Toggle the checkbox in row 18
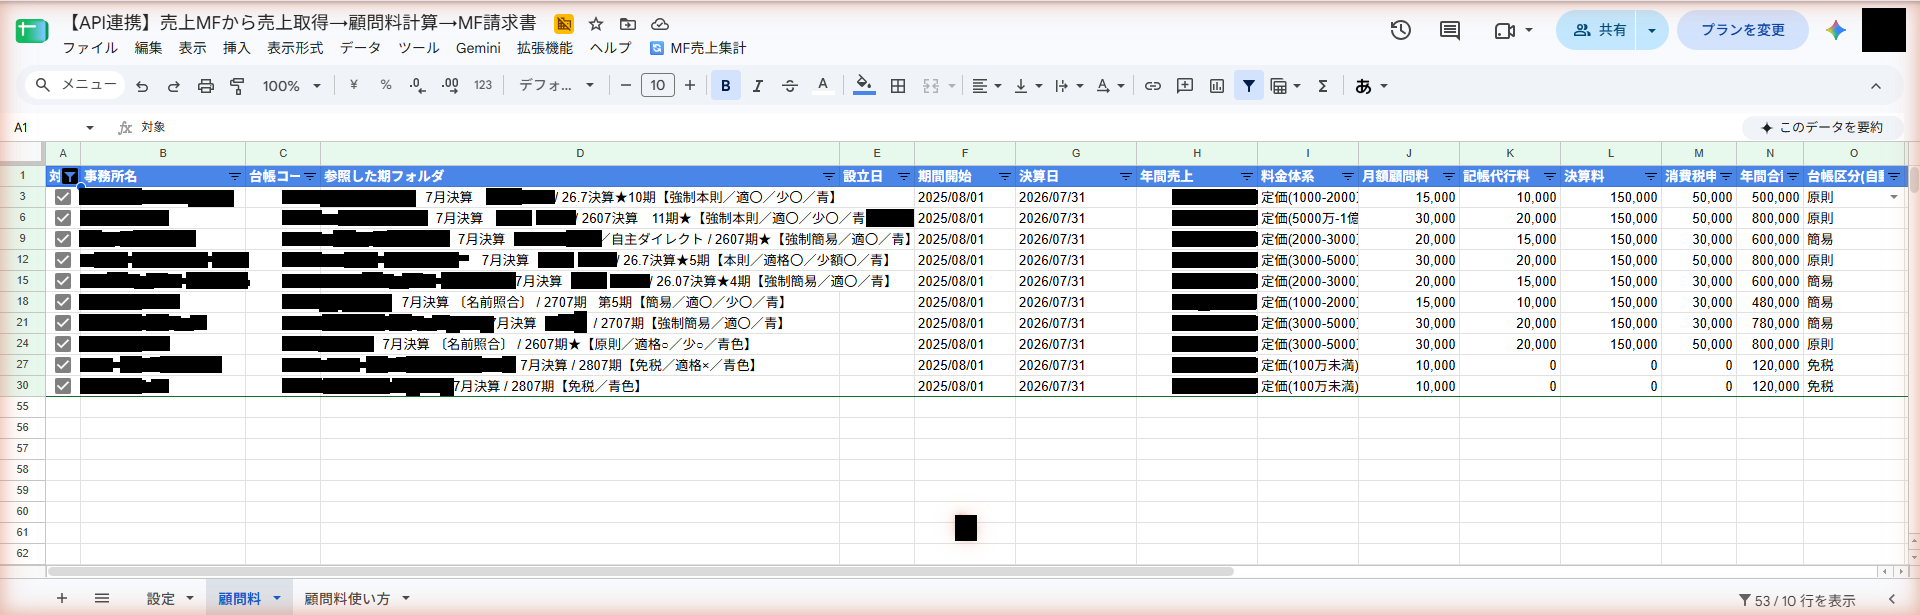 point(63,302)
